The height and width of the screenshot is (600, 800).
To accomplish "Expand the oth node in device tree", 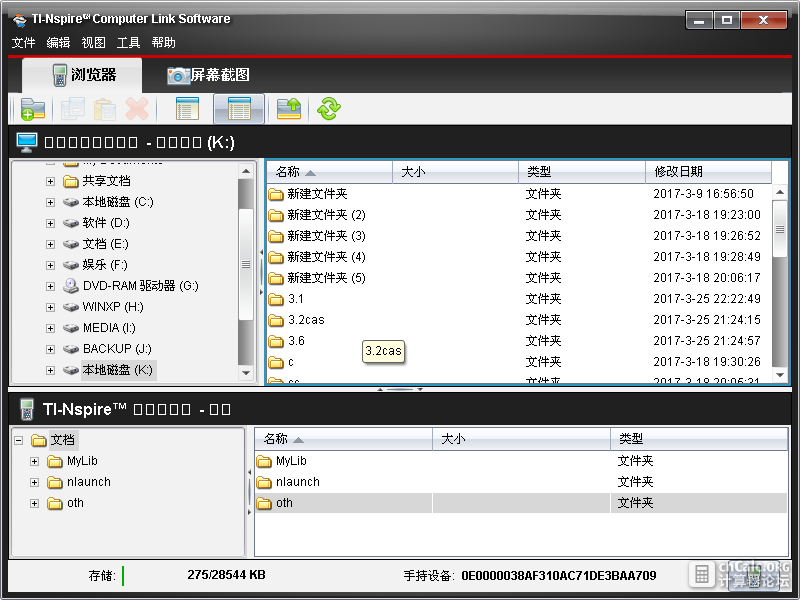I will [x=34, y=504].
